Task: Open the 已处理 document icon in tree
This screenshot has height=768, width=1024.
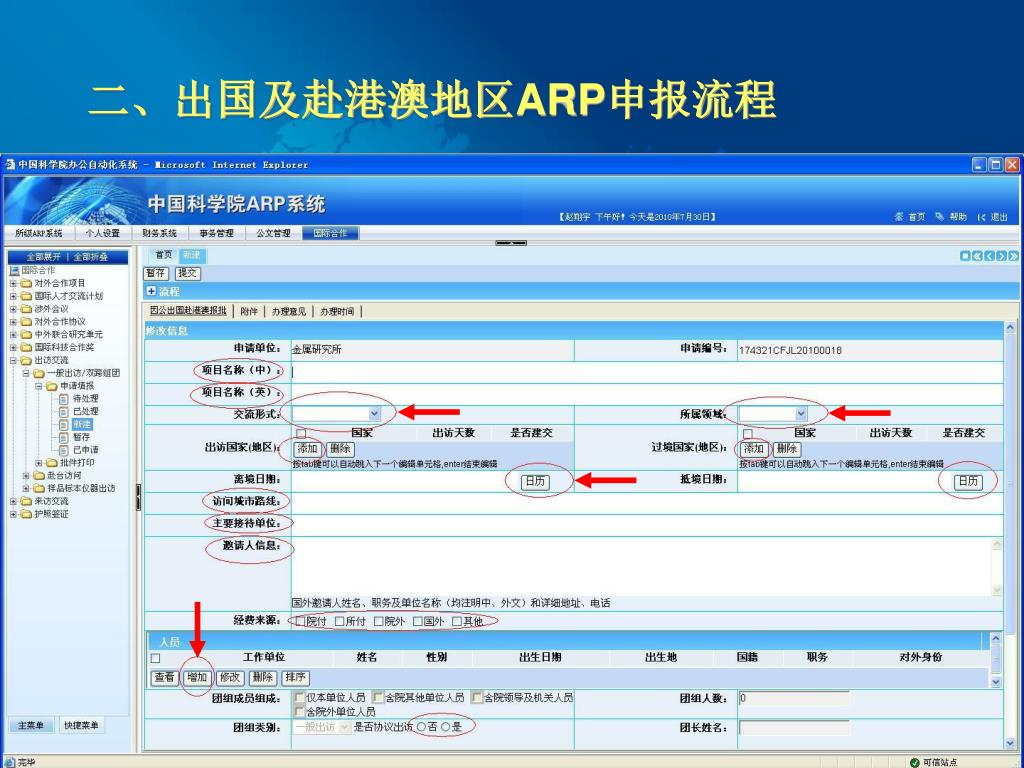Action: [x=64, y=411]
